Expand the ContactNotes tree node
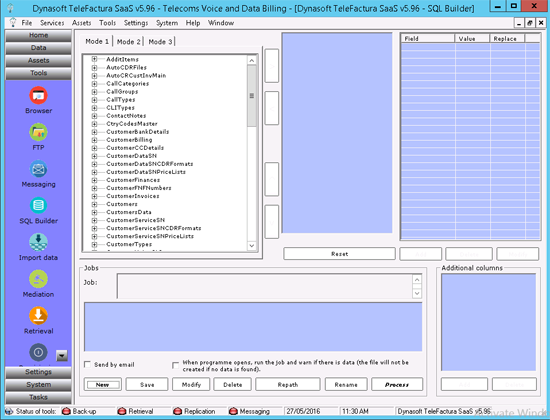 (x=94, y=115)
